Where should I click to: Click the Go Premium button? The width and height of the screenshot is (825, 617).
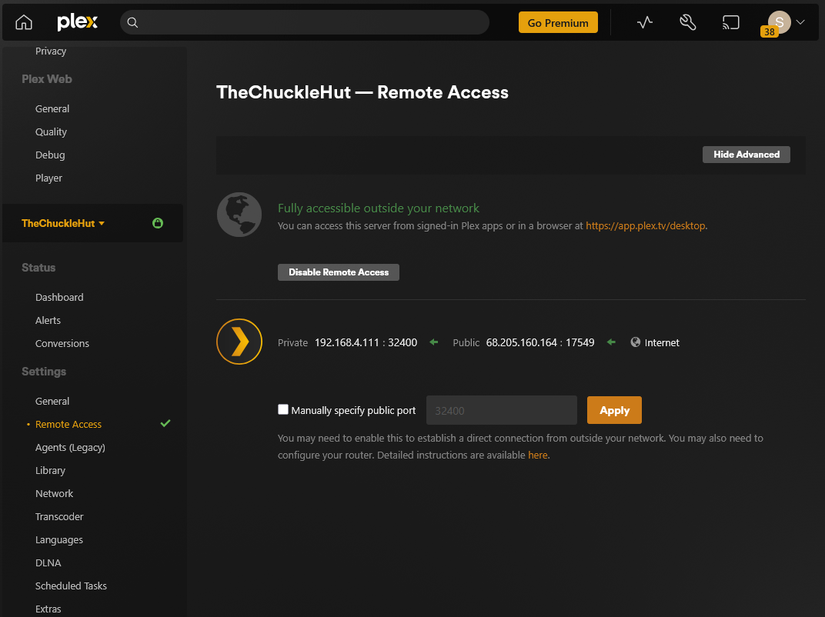pyautogui.click(x=557, y=21)
